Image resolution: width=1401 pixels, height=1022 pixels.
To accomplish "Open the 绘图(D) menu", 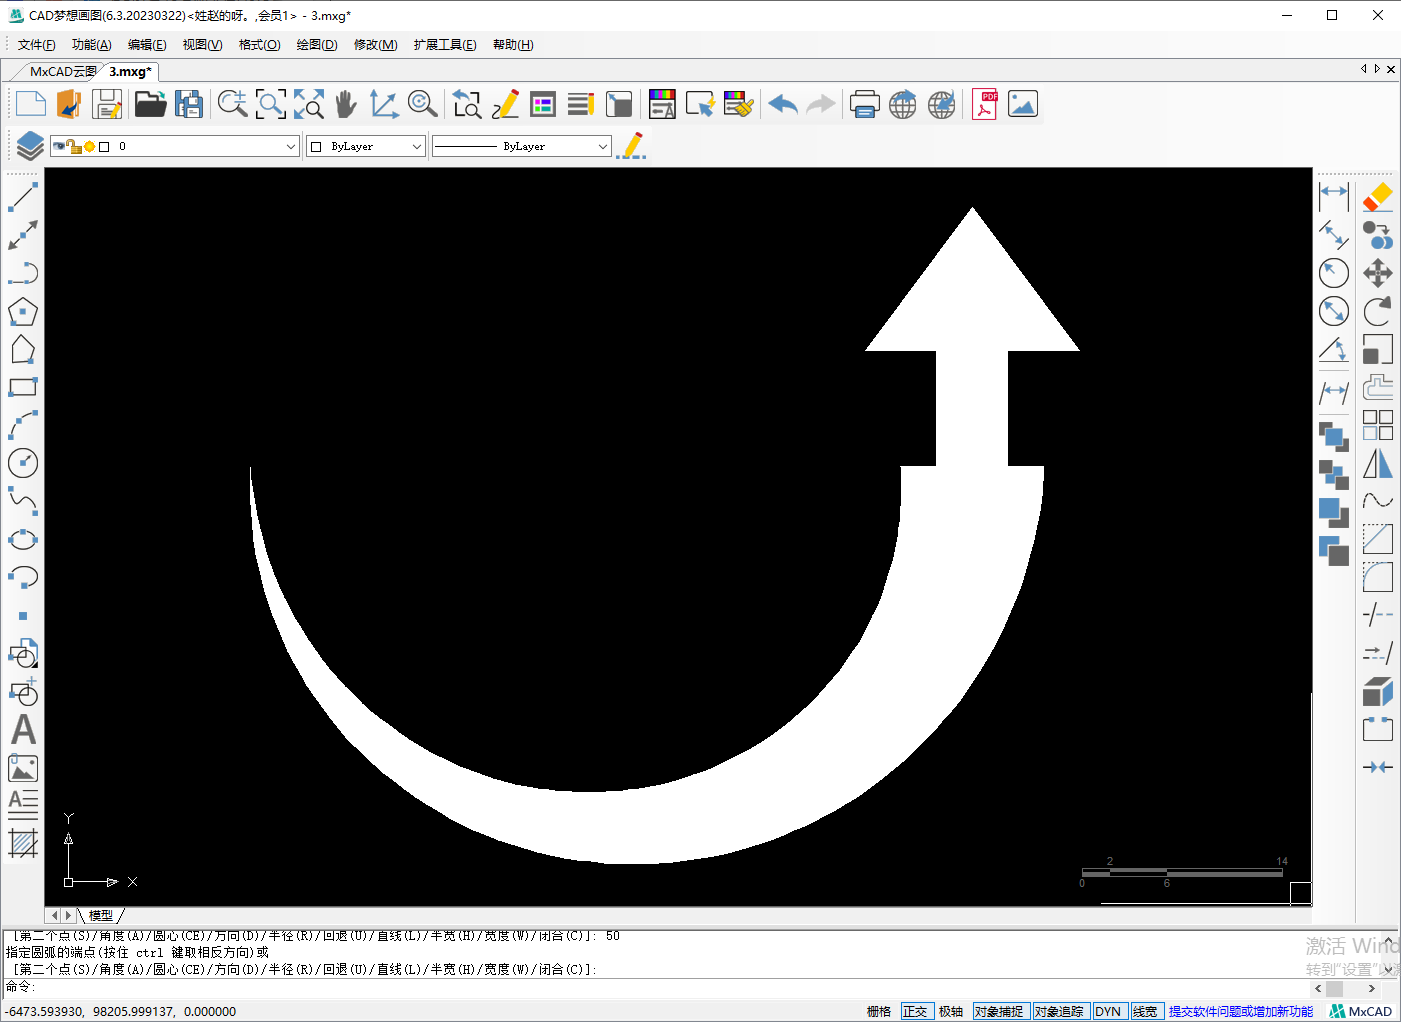I will (316, 45).
